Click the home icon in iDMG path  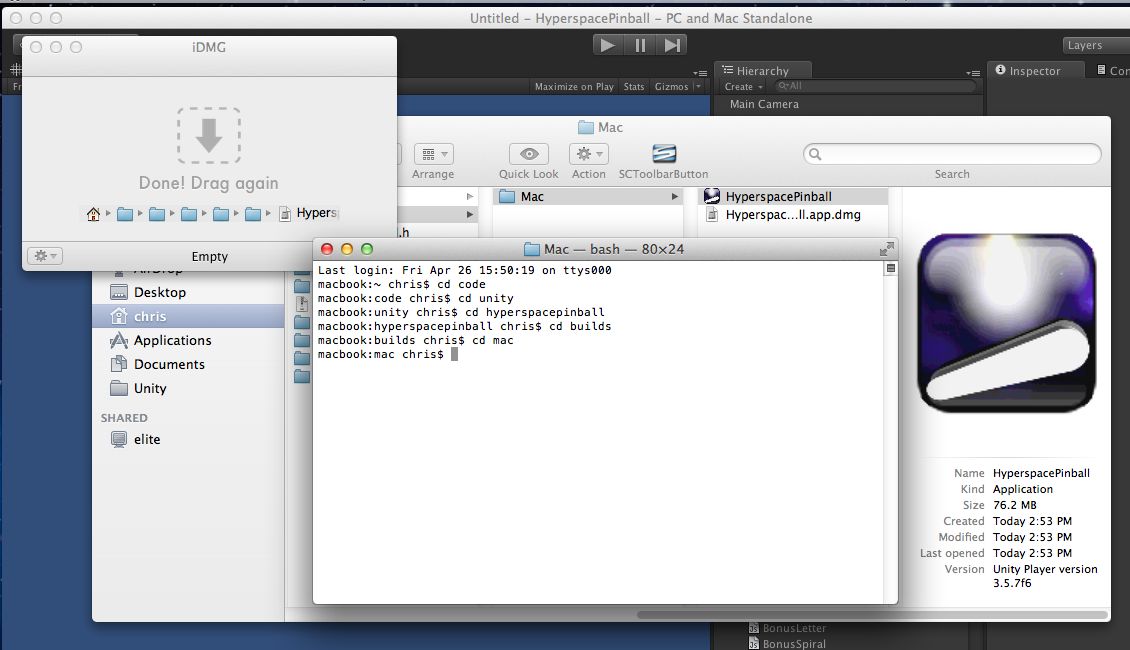pos(93,213)
